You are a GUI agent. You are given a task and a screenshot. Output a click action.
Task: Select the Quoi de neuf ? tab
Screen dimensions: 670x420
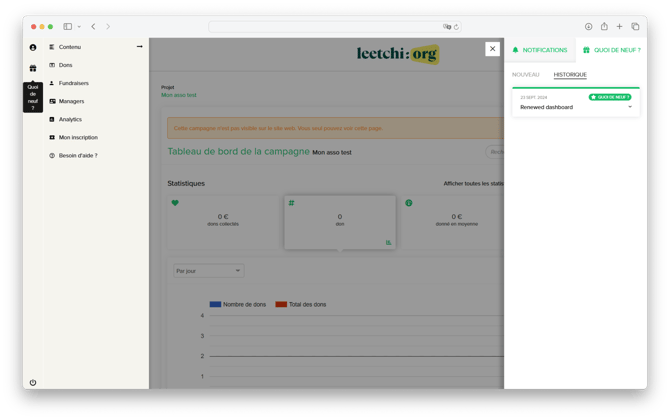point(611,50)
